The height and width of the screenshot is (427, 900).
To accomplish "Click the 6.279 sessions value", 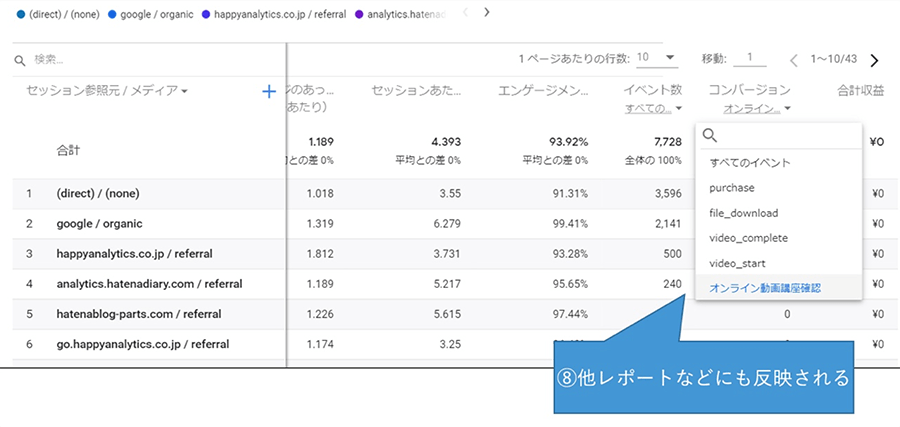I will click(x=448, y=224).
